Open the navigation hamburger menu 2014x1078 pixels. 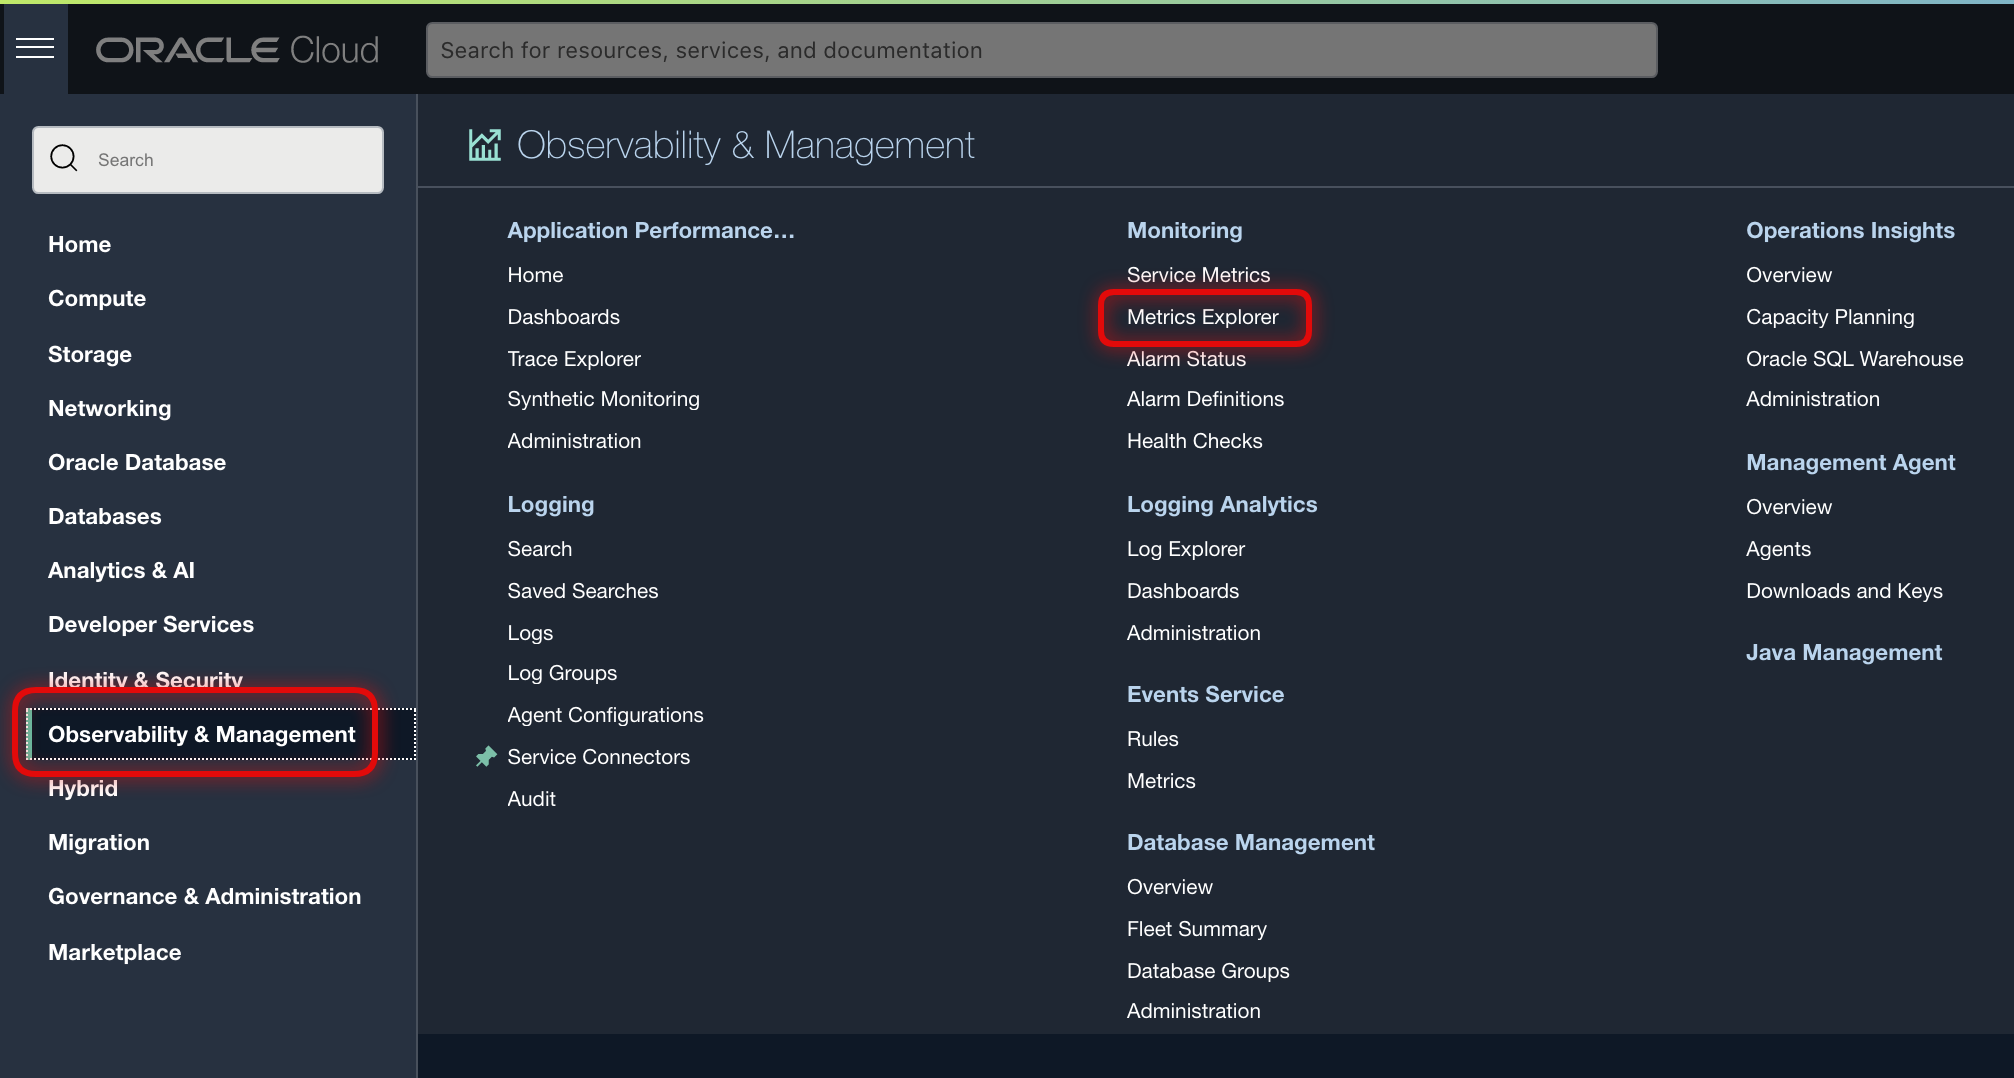click(35, 47)
